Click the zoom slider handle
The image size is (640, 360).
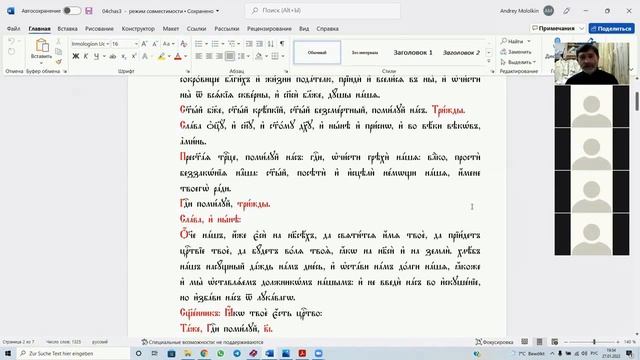(594, 342)
